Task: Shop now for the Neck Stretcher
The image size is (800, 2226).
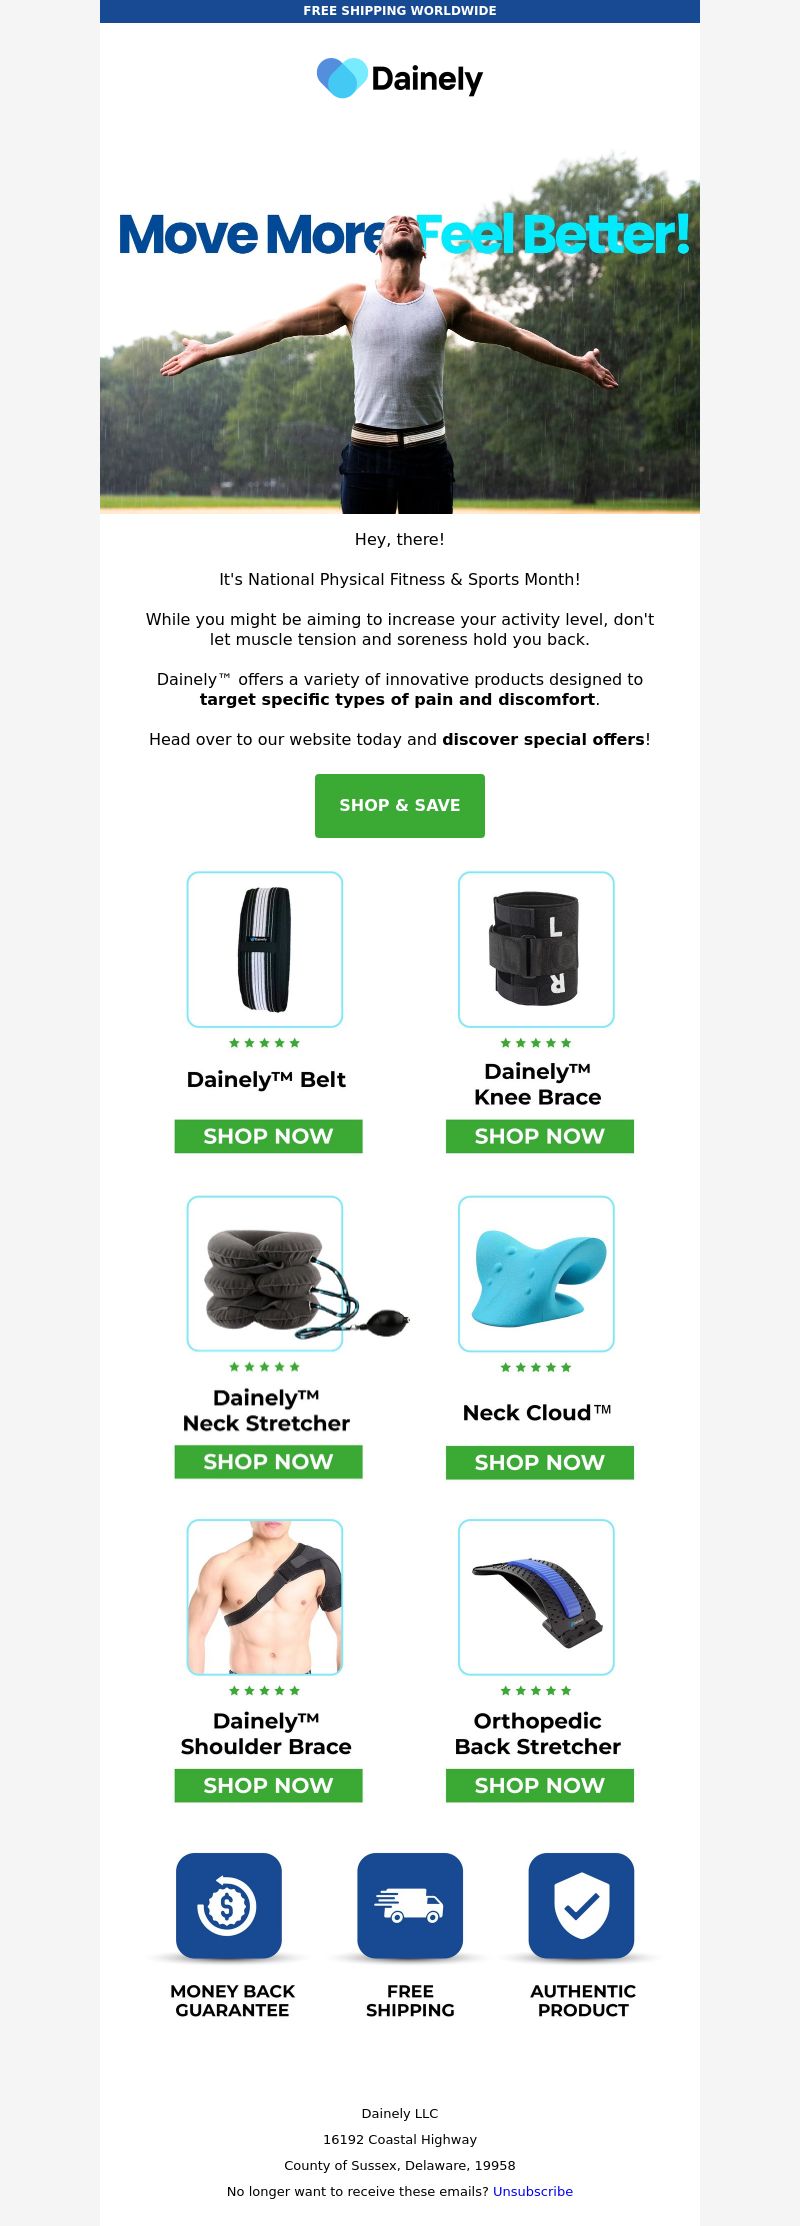Action: 268,1462
